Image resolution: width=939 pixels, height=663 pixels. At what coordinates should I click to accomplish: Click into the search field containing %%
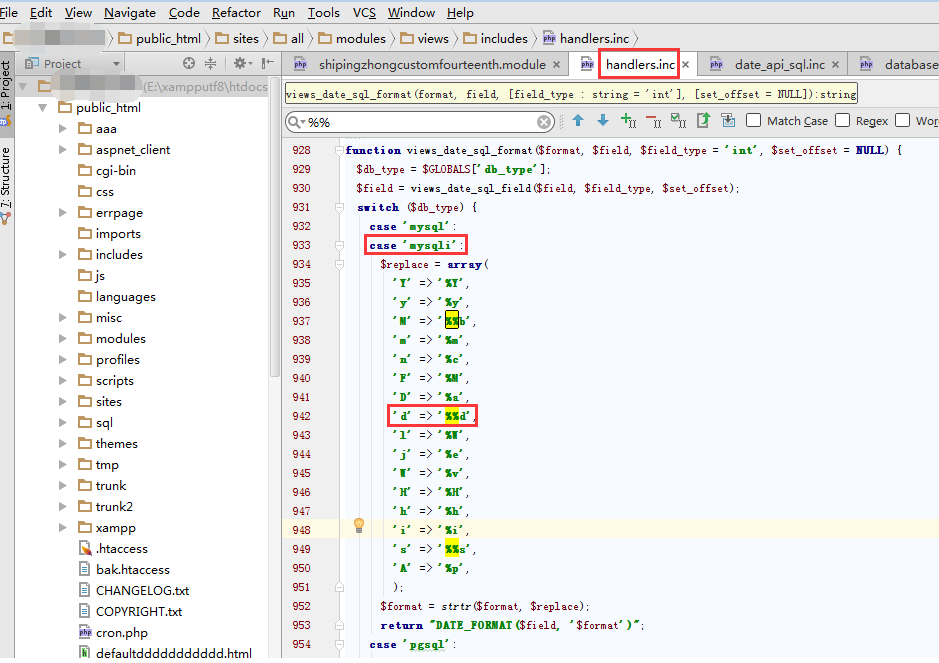pyautogui.click(x=419, y=122)
